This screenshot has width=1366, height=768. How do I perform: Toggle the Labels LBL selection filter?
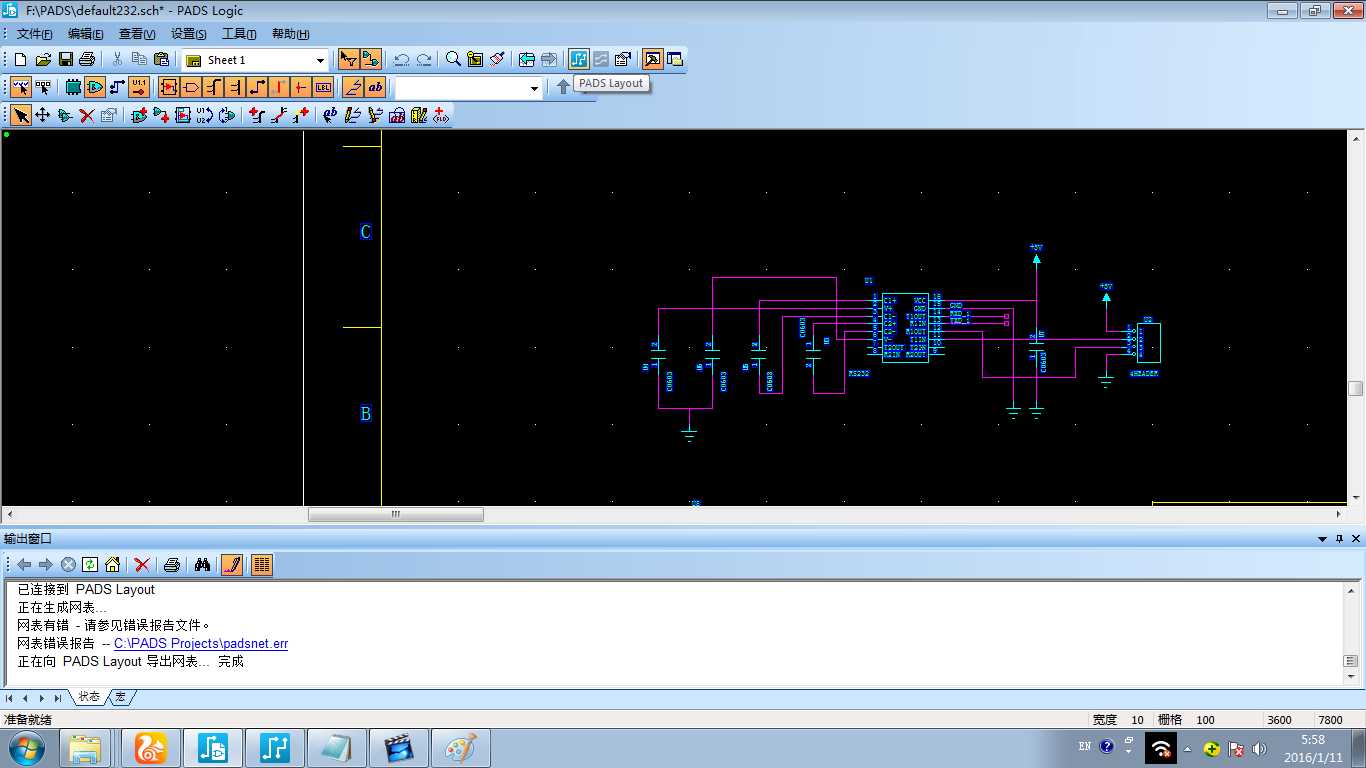pyautogui.click(x=323, y=87)
